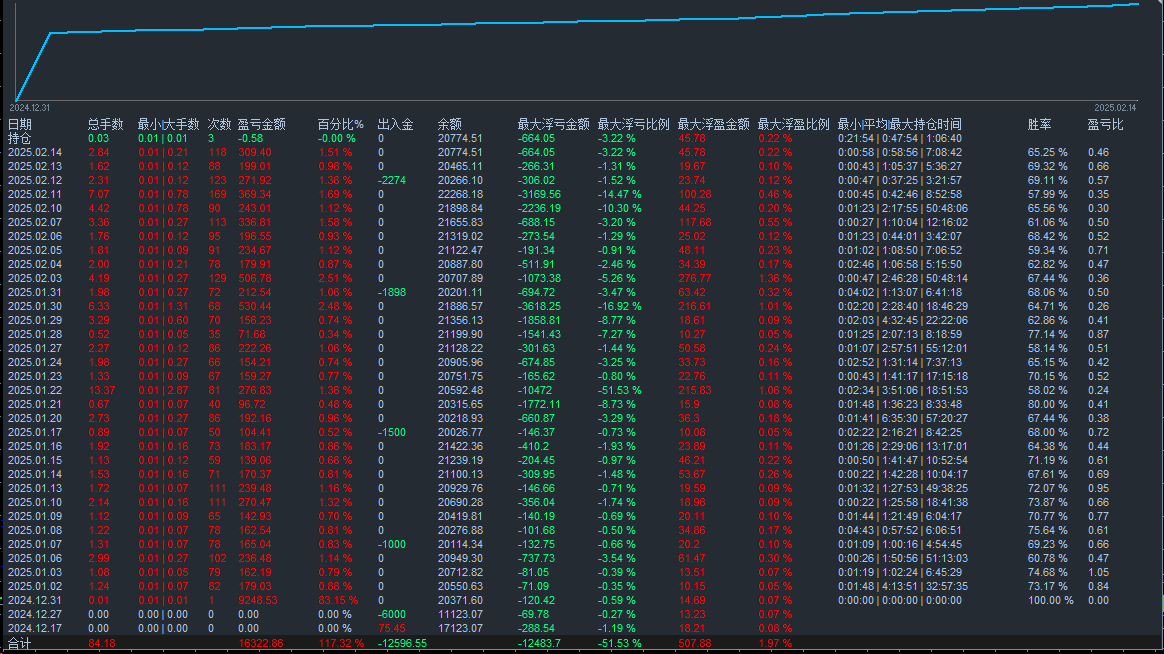Click the 84.18 total lots sum
The height and width of the screenshot is (654, 1164).
point(102,643)
